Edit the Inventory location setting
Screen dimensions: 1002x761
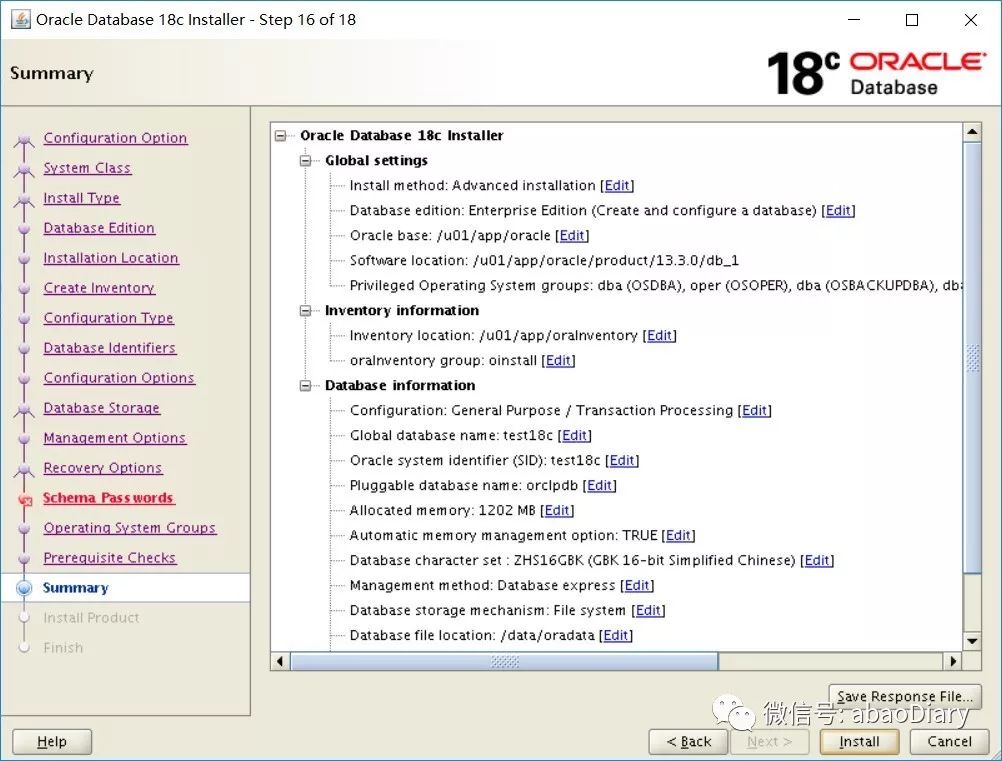659,335
